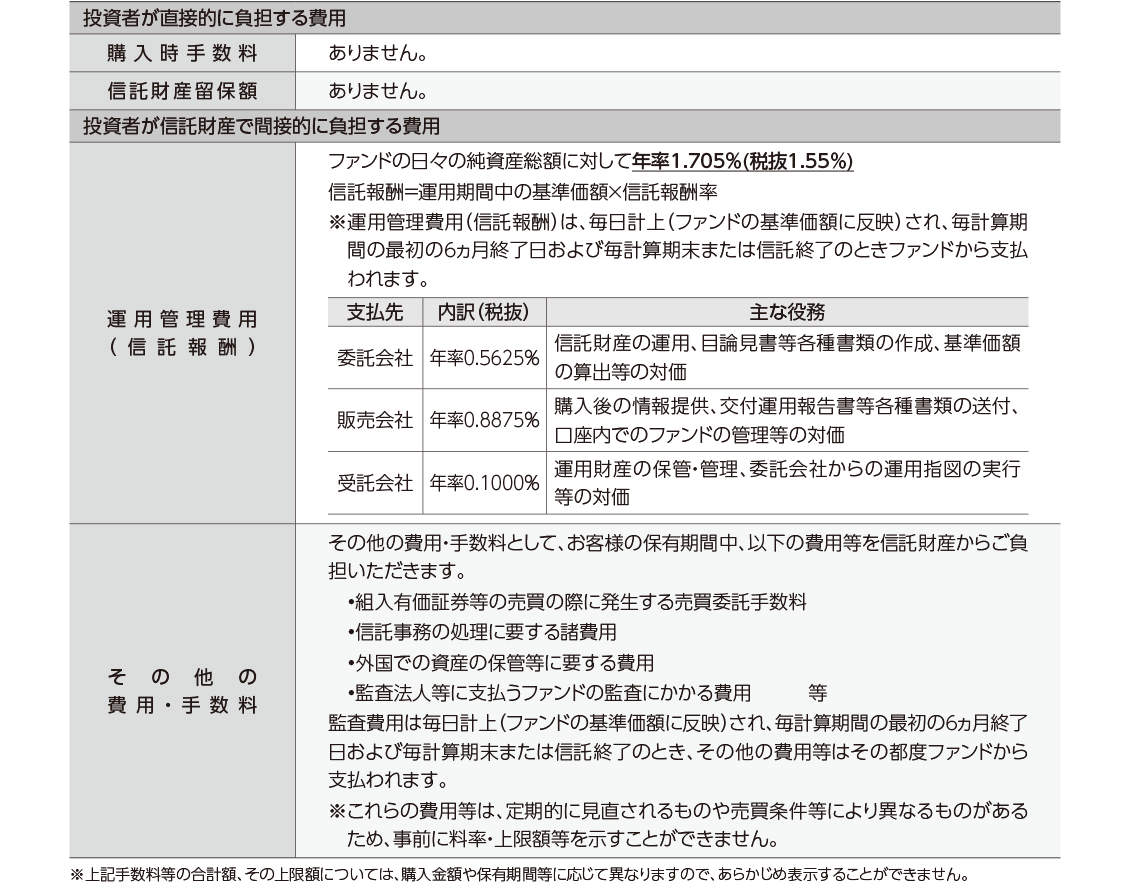Click the underlined 年率1.705%(税抜1.55%) text
Viewport: 1130px width, 883px height.
tap(742, 162)
